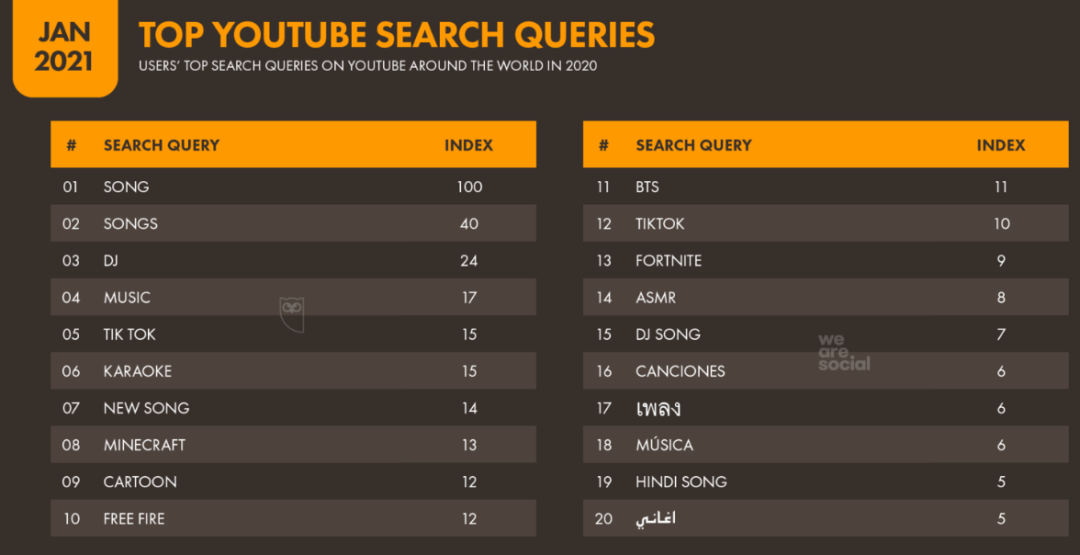The image size is (1080, 555).
Task: Click the Top YouTube Search Queries title
Action: (396, 34)
